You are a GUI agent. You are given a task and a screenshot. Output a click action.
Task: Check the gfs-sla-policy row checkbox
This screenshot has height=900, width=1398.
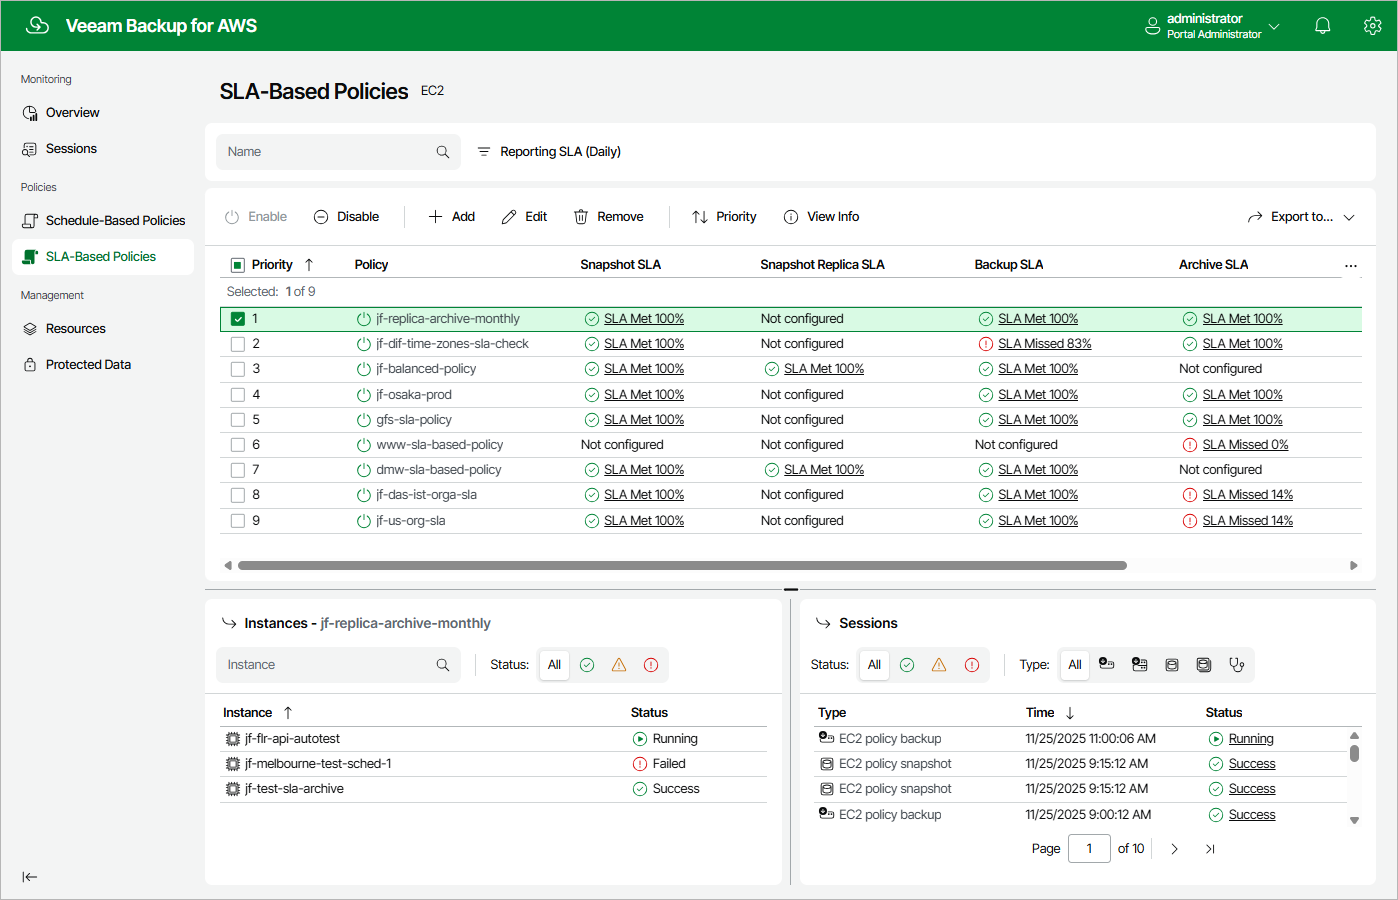pyautogui.click(x=238, y=420)
